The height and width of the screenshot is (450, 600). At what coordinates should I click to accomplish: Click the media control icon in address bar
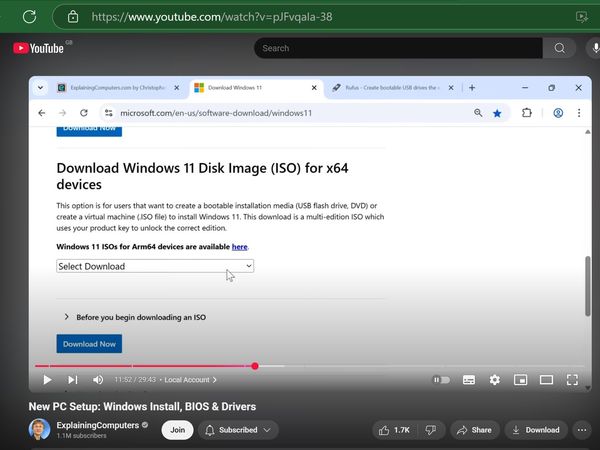[x=582, y=17]
